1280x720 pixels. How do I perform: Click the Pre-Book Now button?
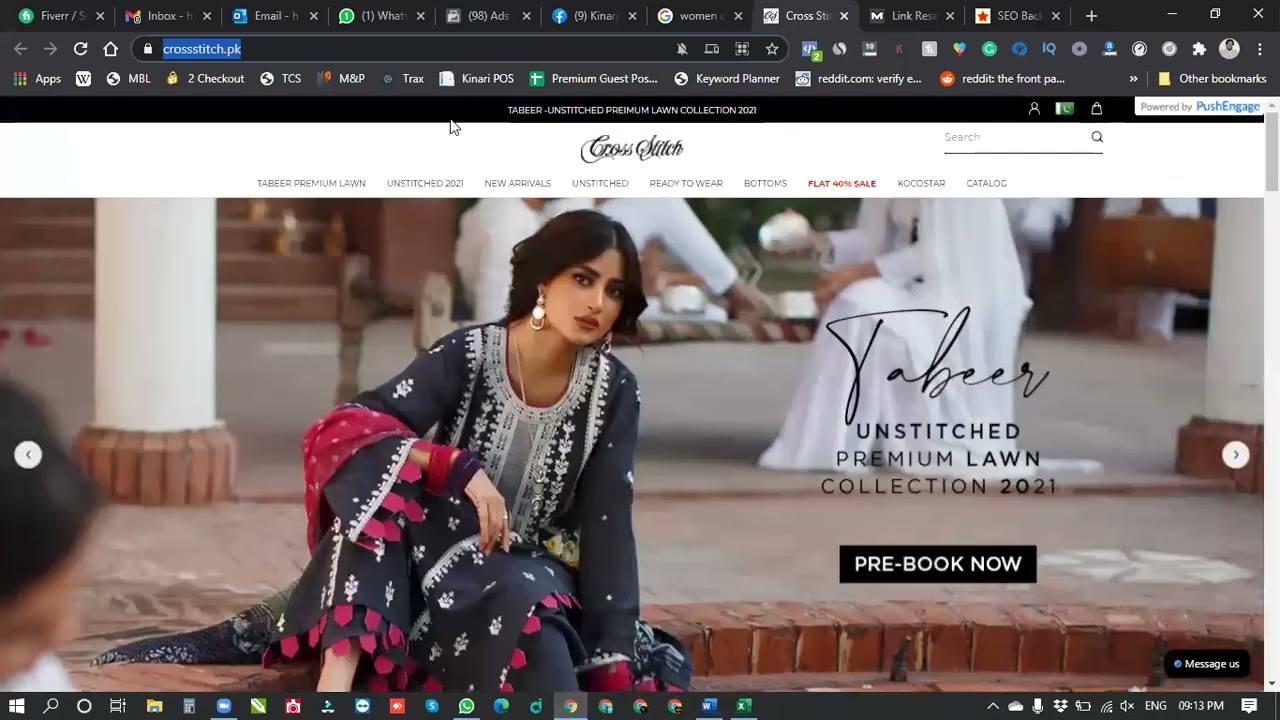[938, 564]
